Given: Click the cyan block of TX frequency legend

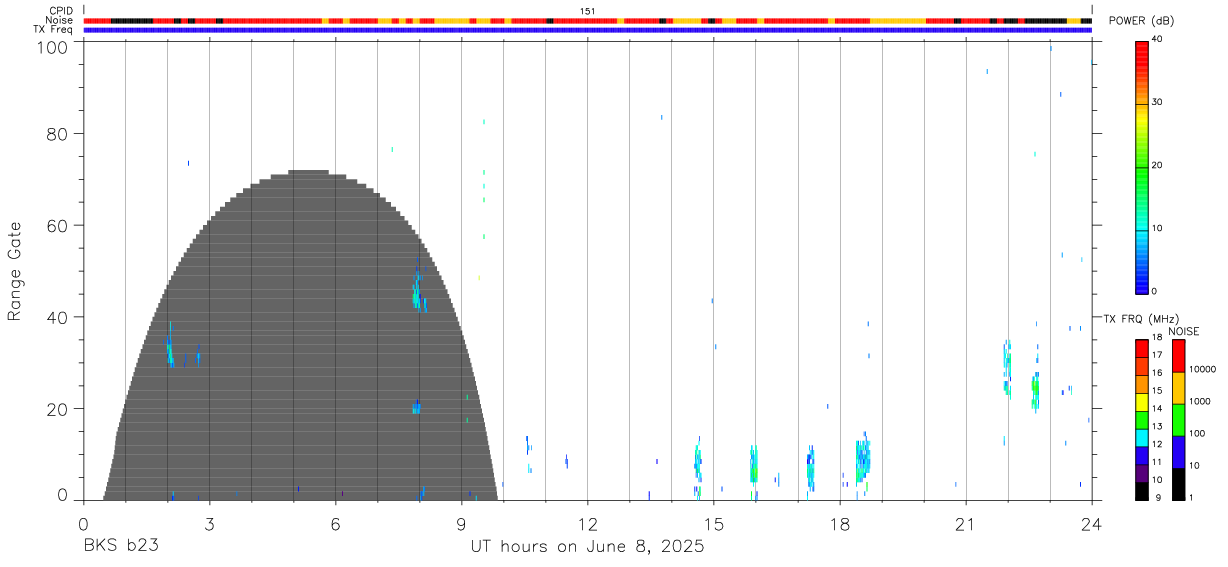Looking at the screenshot, I should (x=1141, y=438).
